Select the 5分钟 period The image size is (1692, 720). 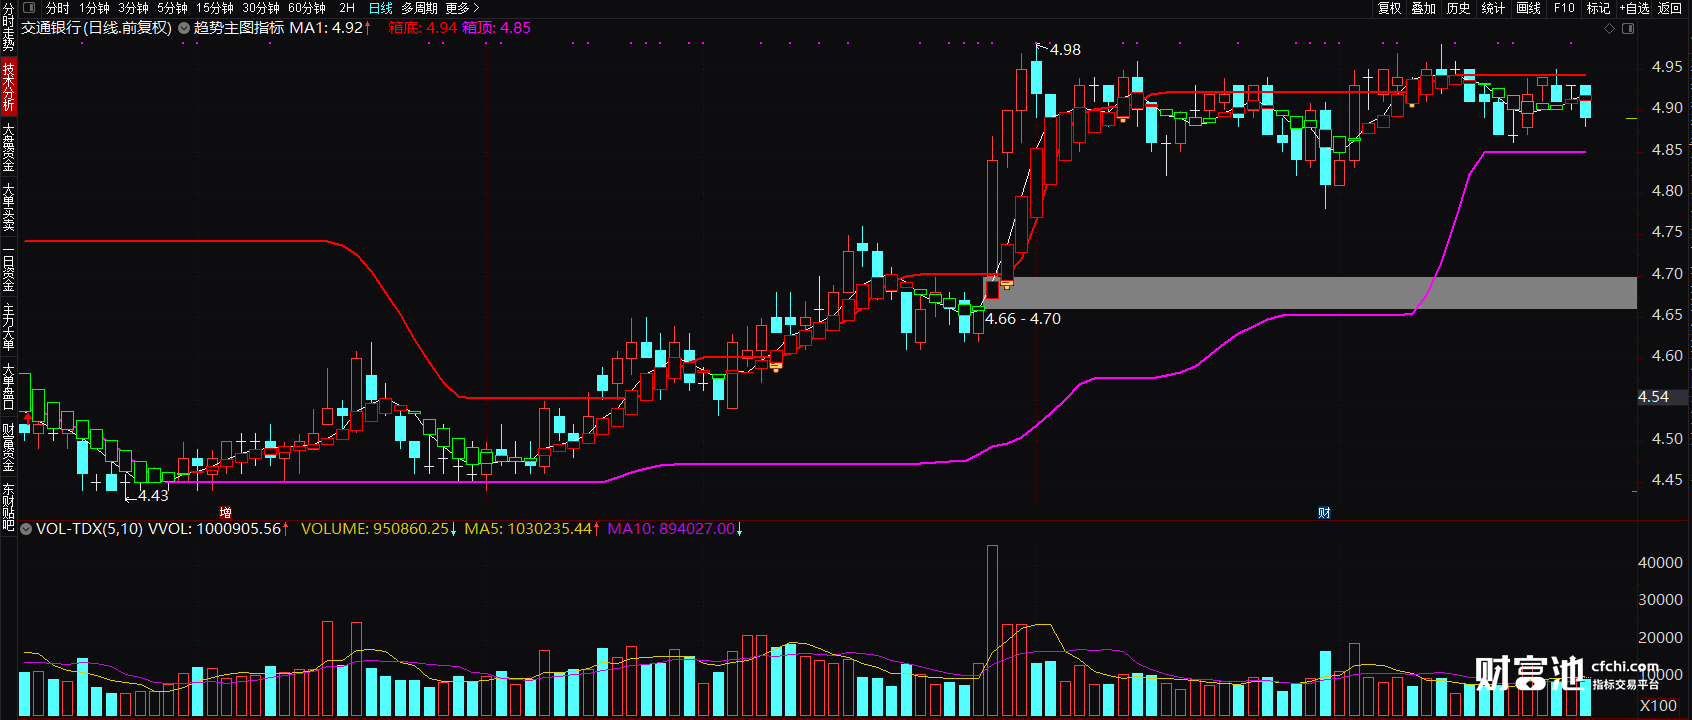[172, 8]
